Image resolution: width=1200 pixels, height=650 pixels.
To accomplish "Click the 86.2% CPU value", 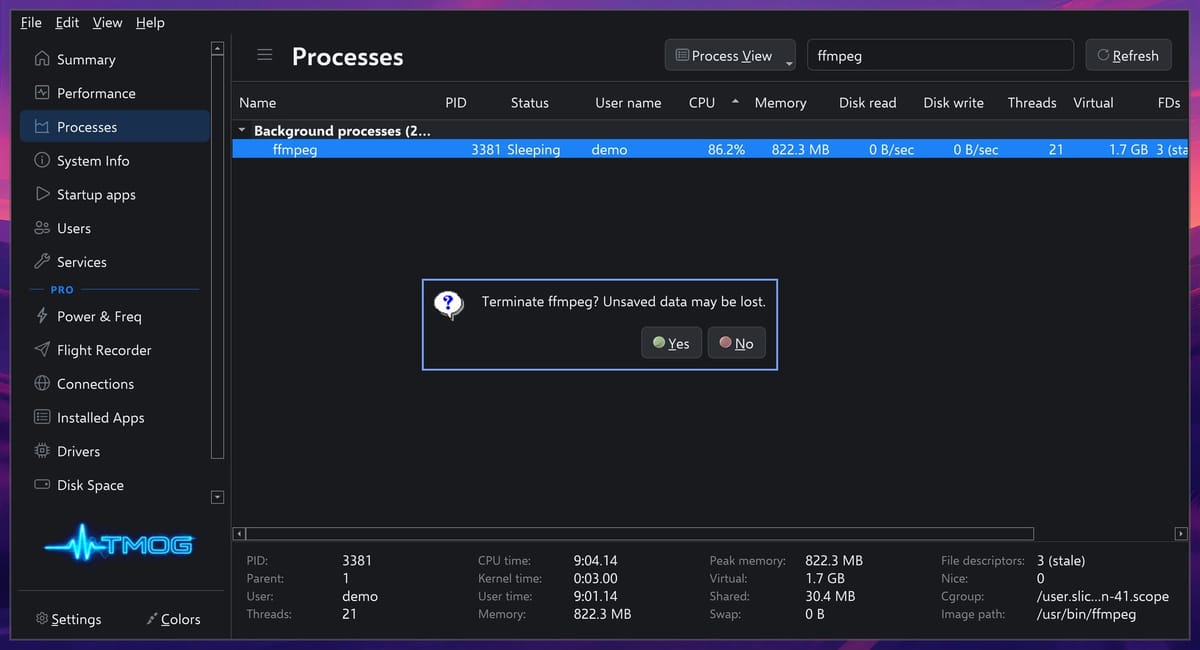I will (x=726, y=149).
